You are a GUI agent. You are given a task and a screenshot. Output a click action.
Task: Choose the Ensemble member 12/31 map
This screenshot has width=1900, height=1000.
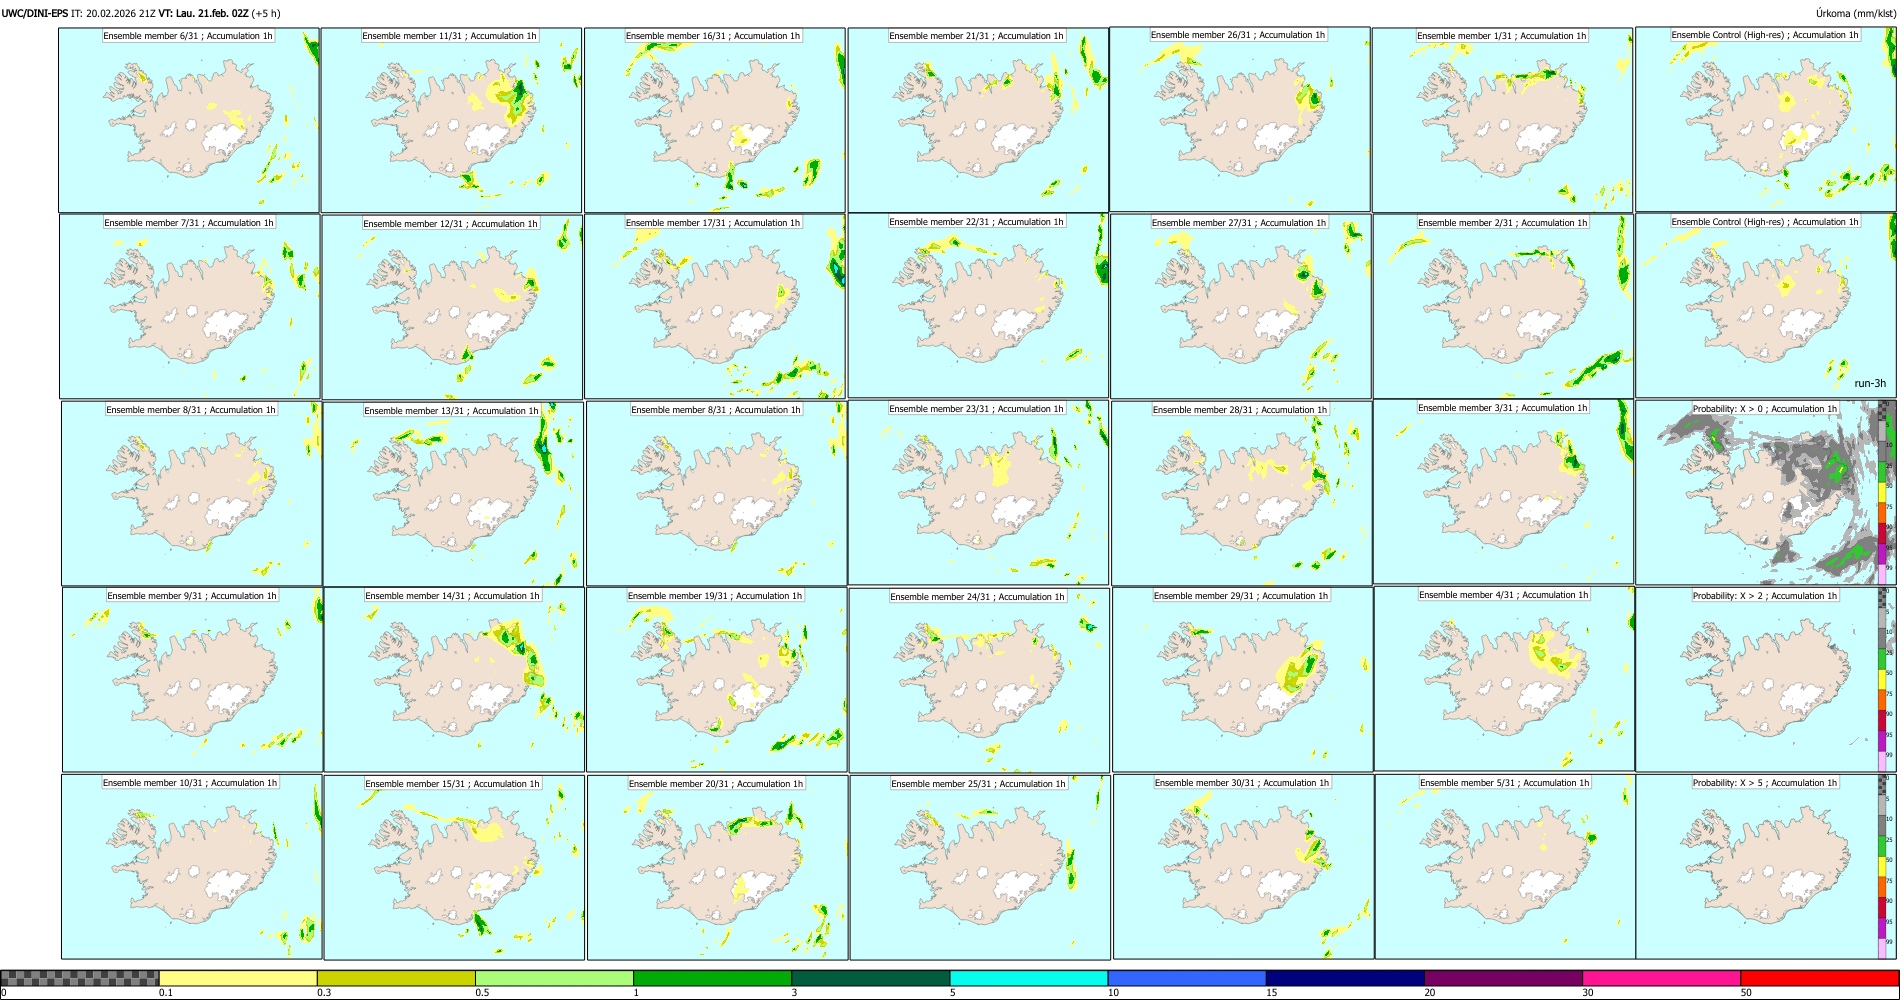point(452,307)
